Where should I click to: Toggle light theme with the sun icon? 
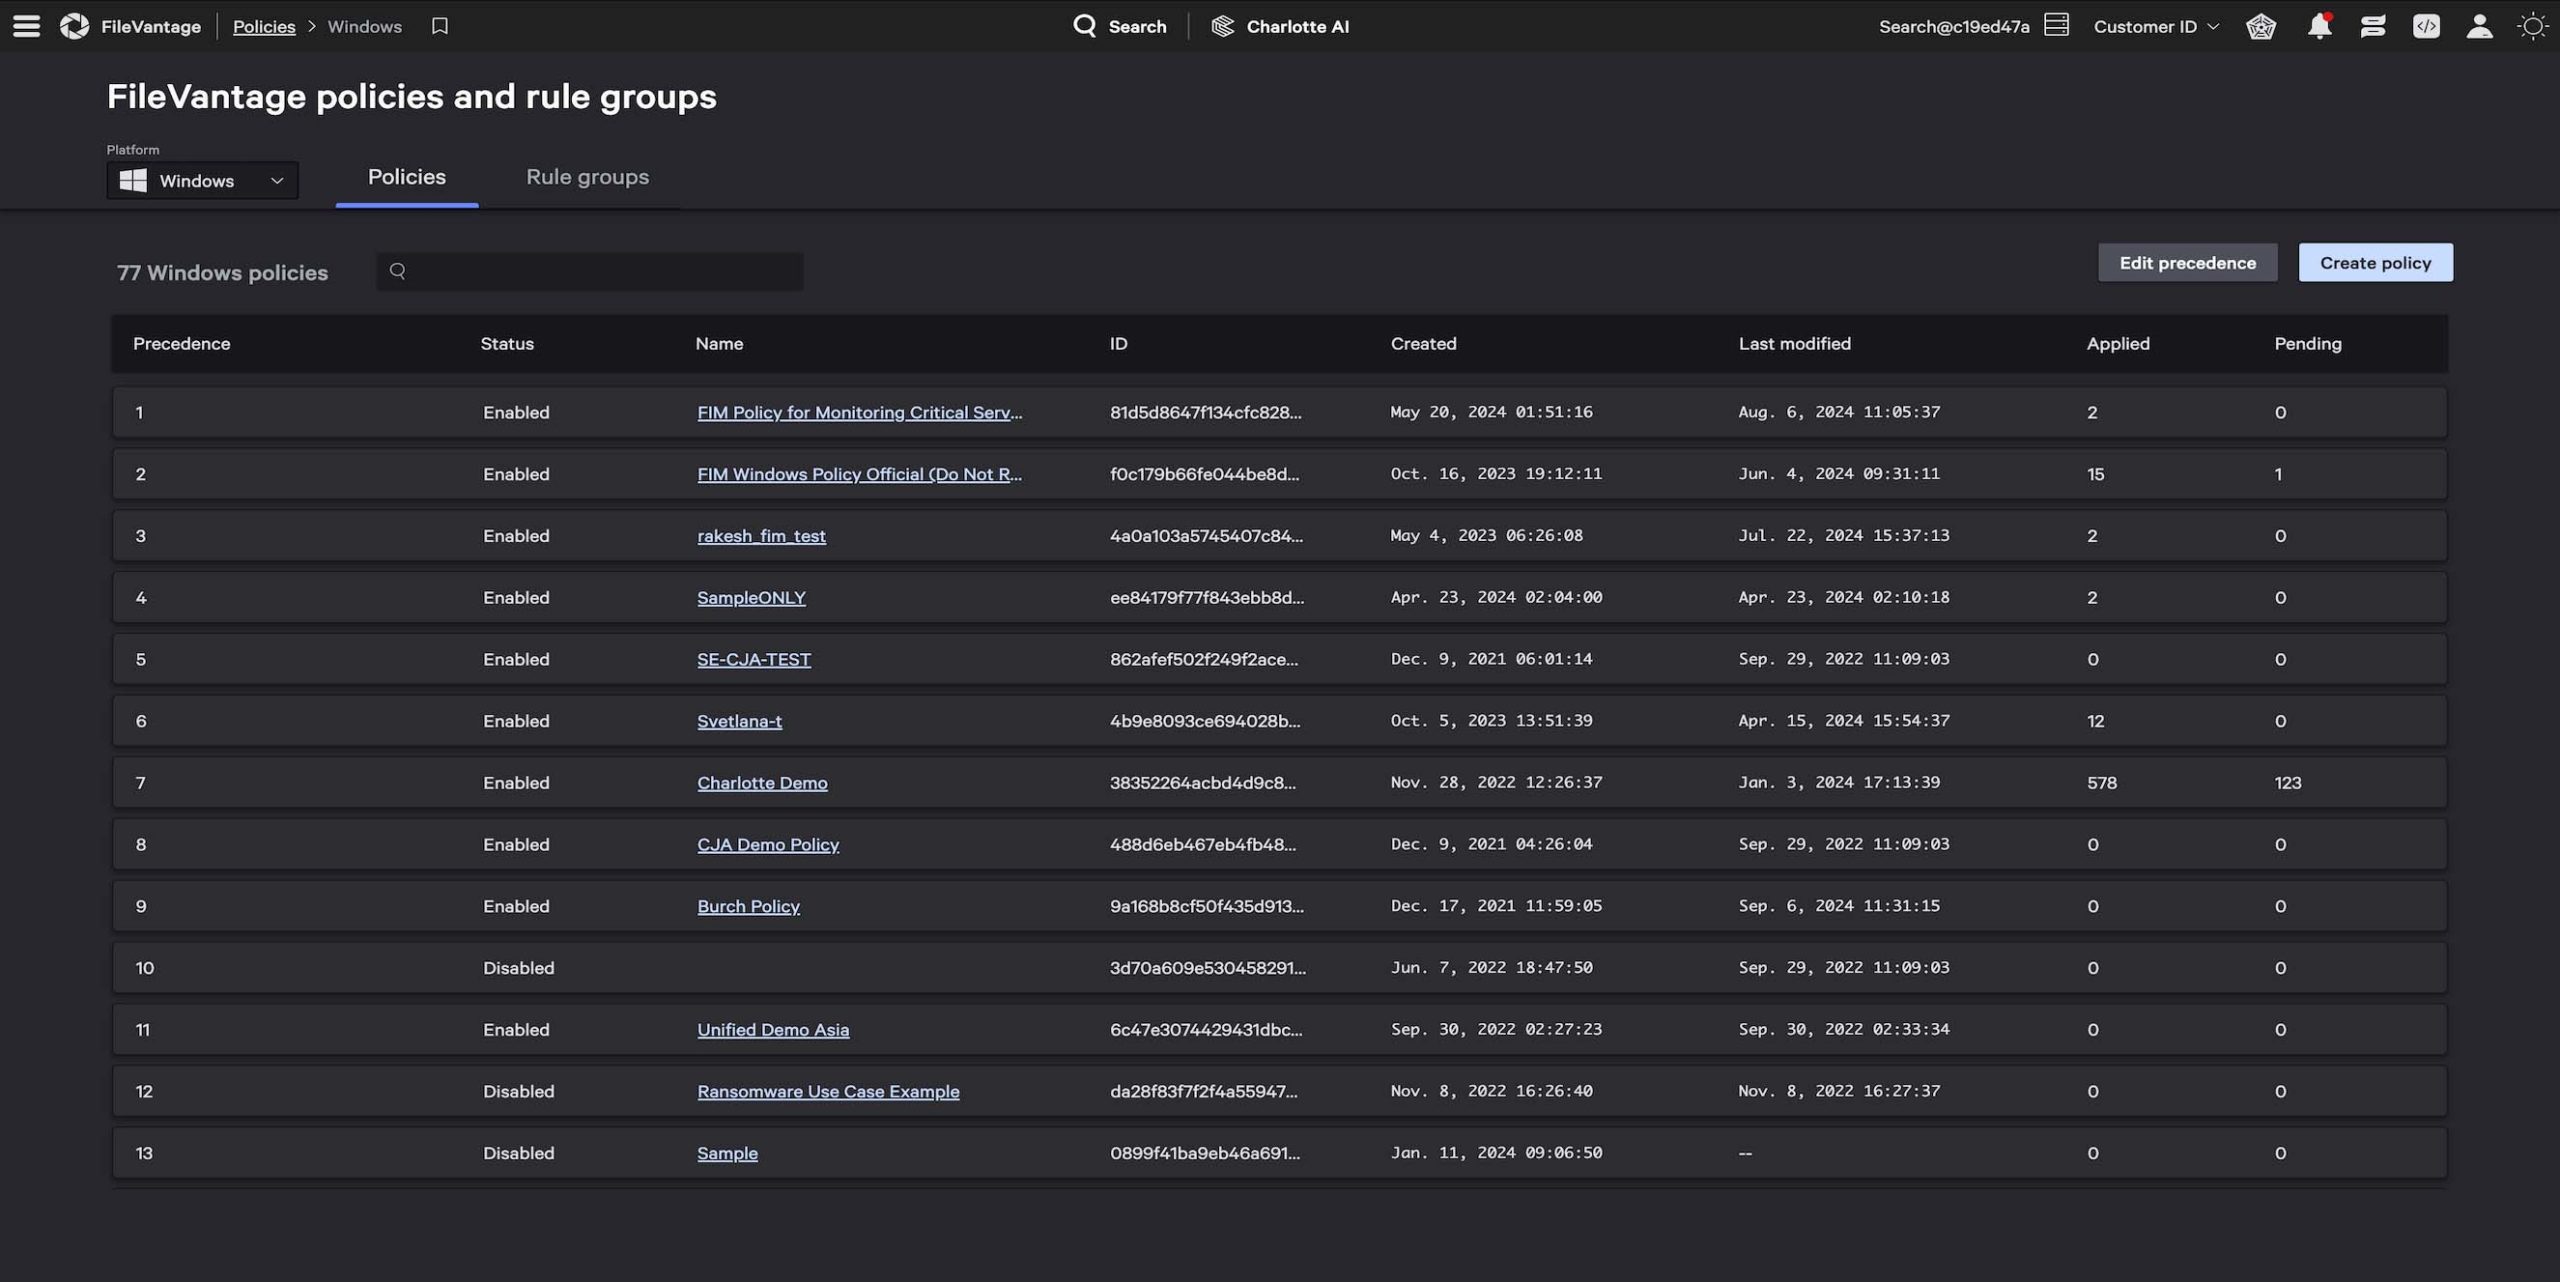pos(2532,26)
